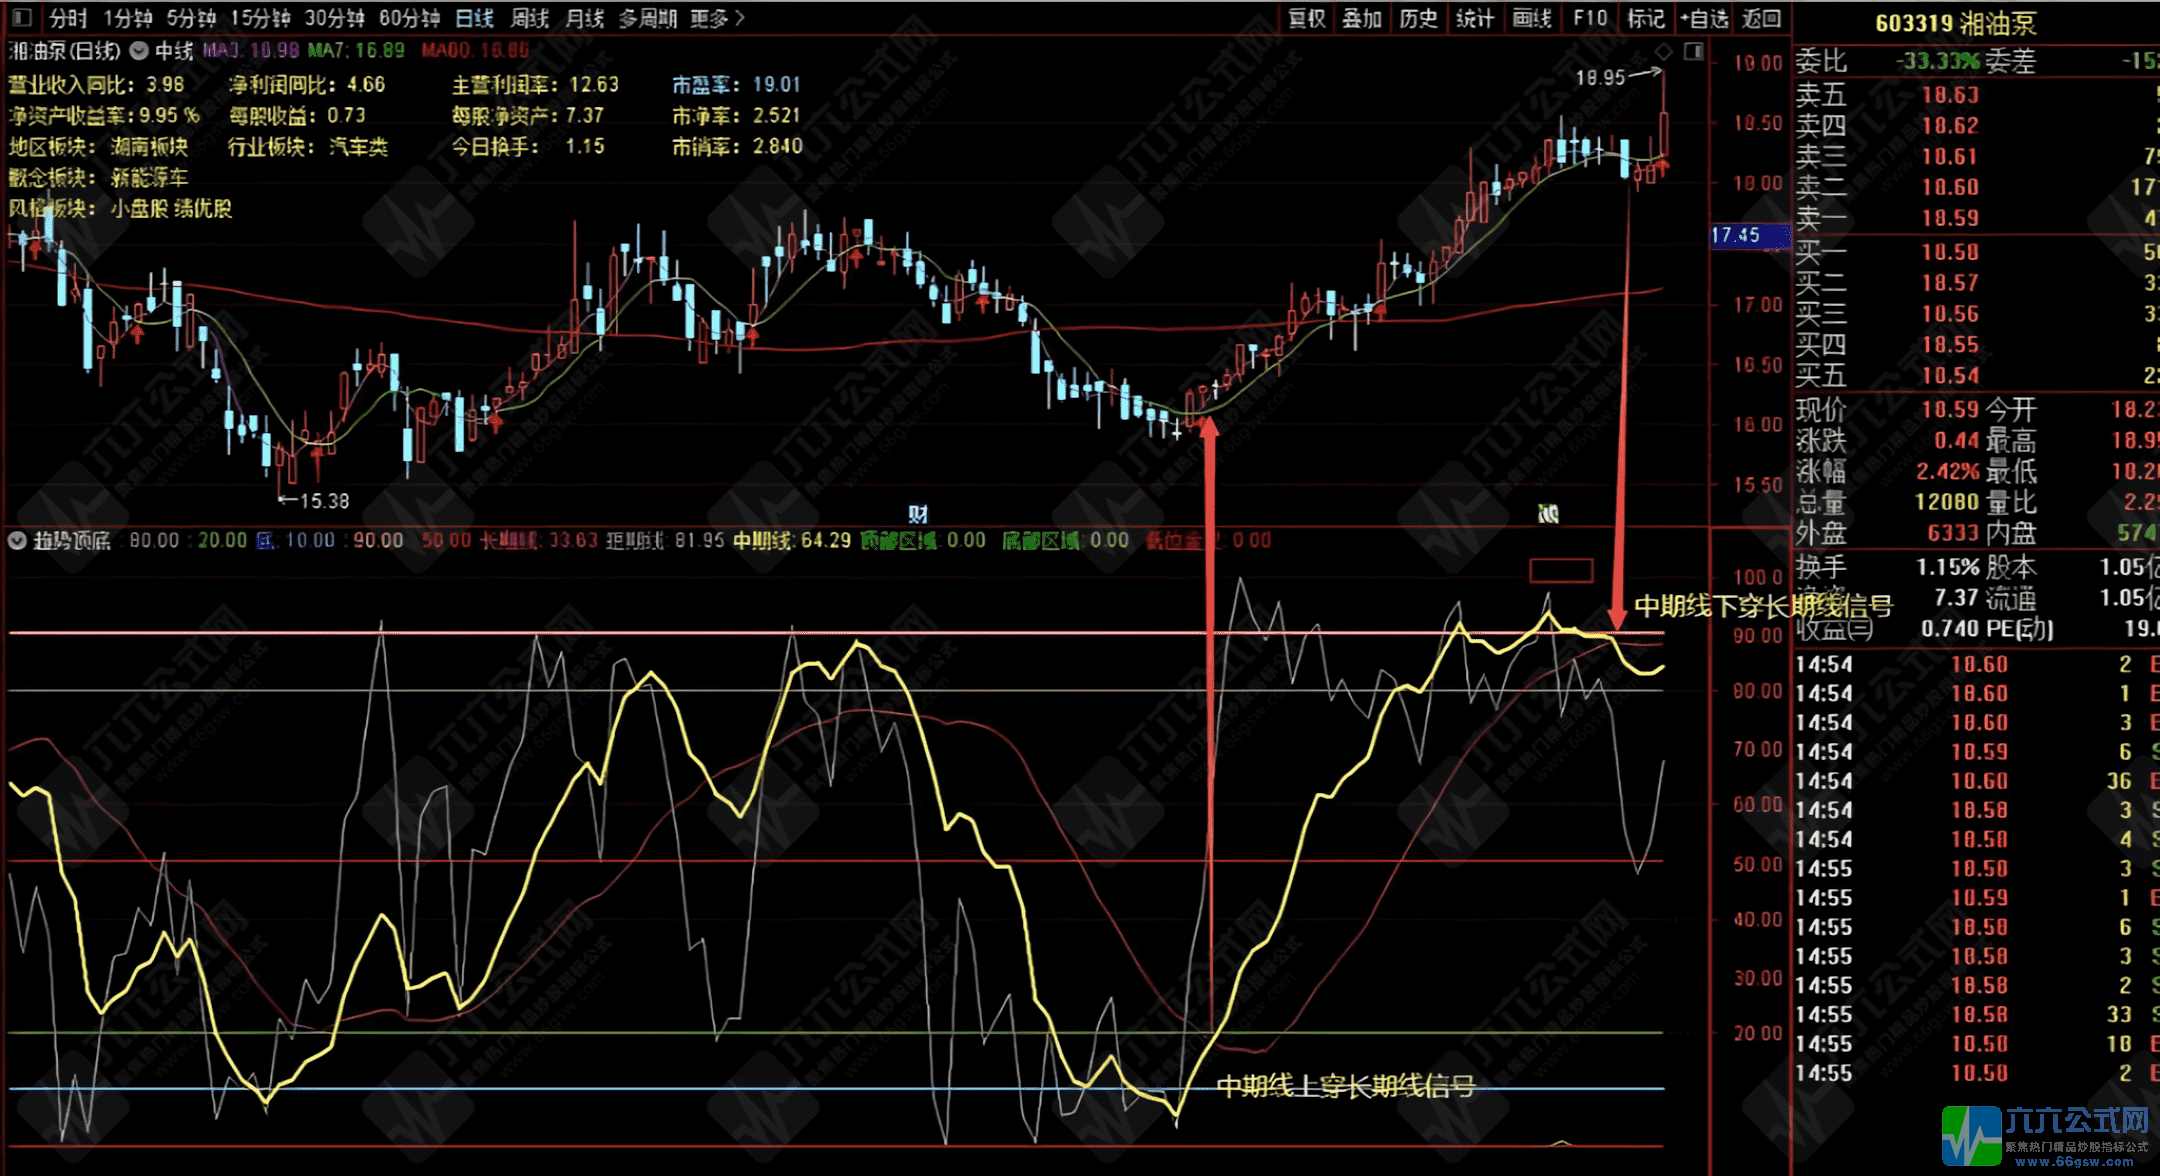The height and width of the screenshot is (1176, 2160).
Task: Open the 多周期 view
Action: (x=647, y=18)
